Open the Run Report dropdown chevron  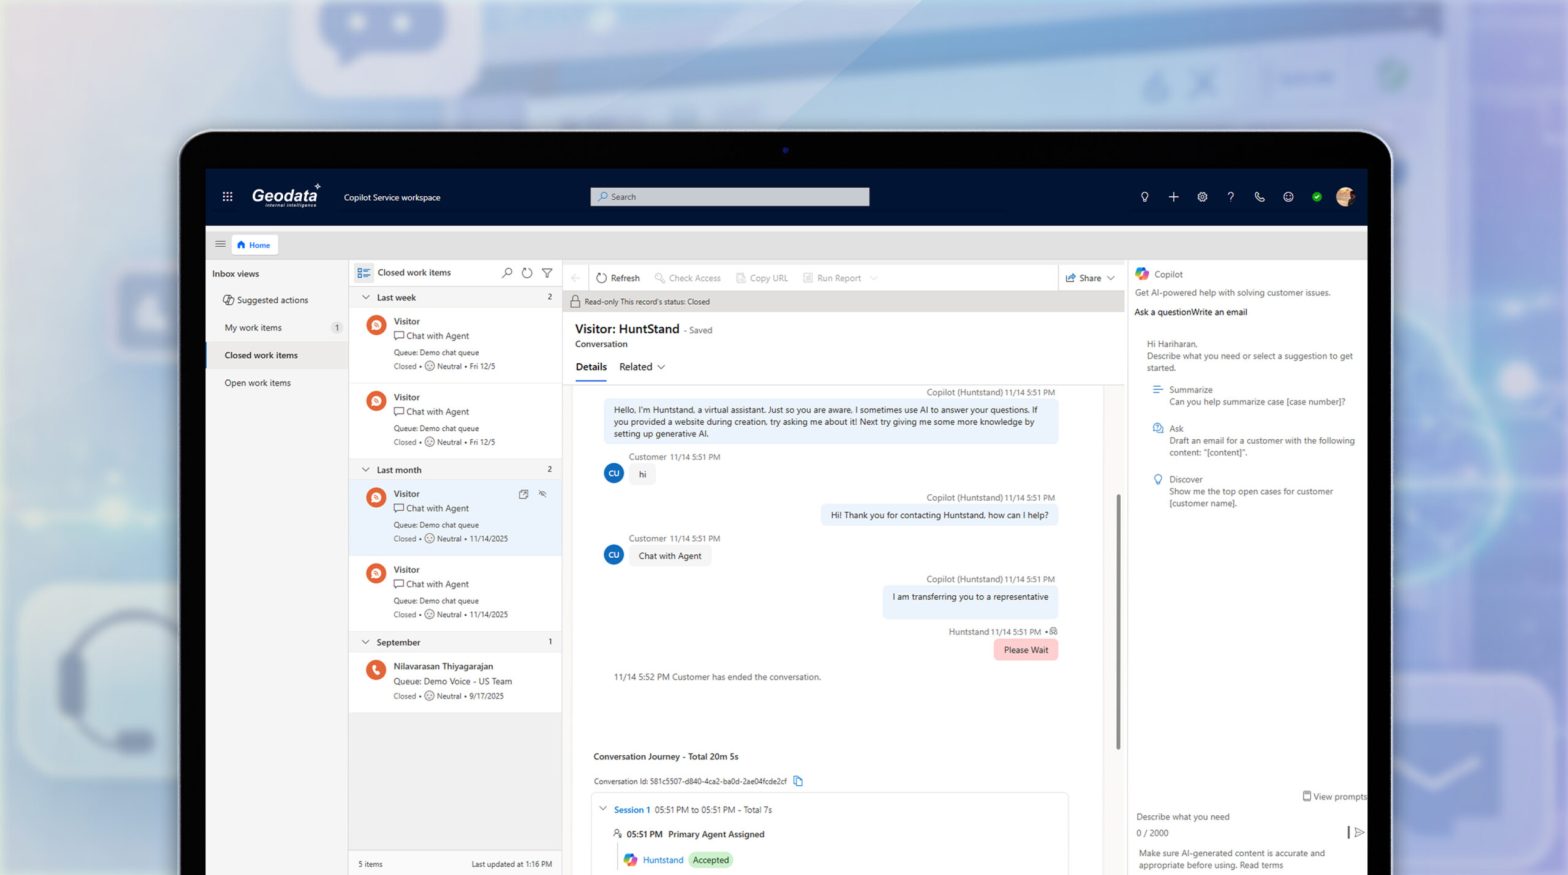[x=874, y=278]
